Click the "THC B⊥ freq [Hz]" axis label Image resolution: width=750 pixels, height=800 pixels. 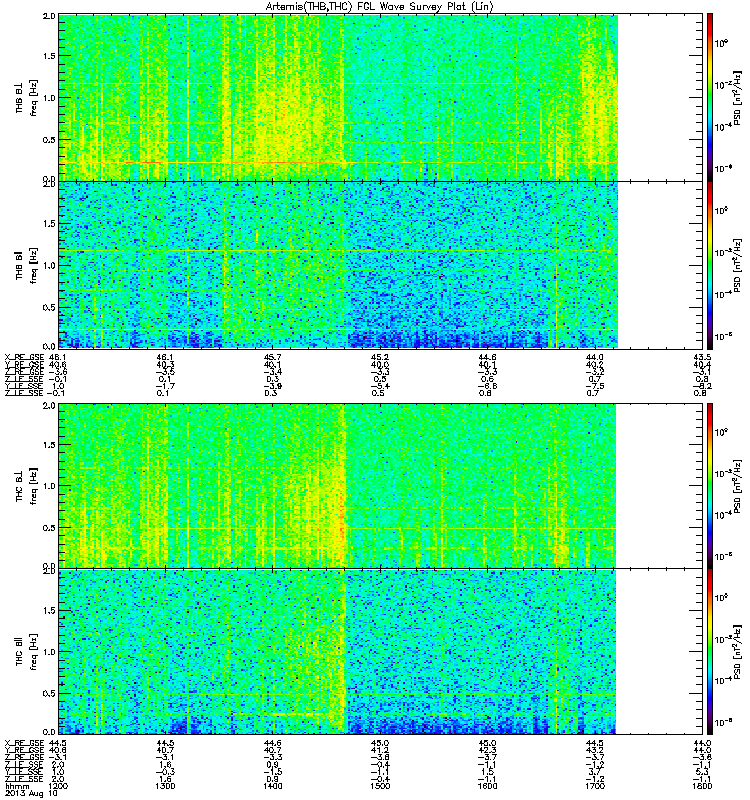pos(27,486)
